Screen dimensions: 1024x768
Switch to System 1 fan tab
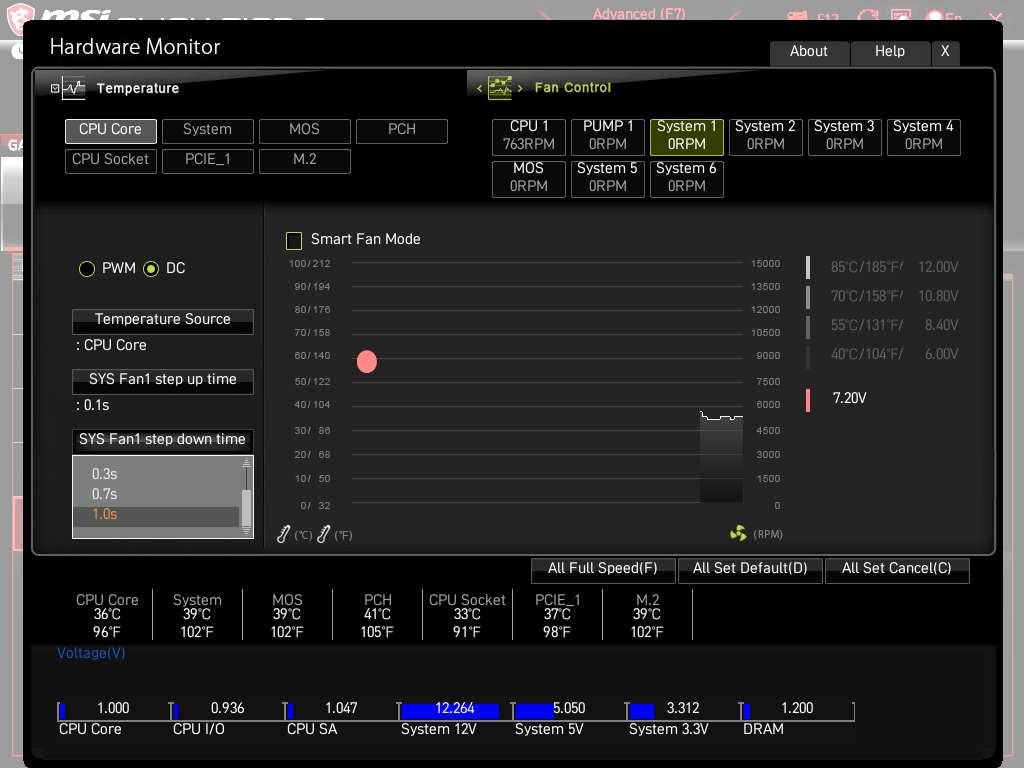686,136
